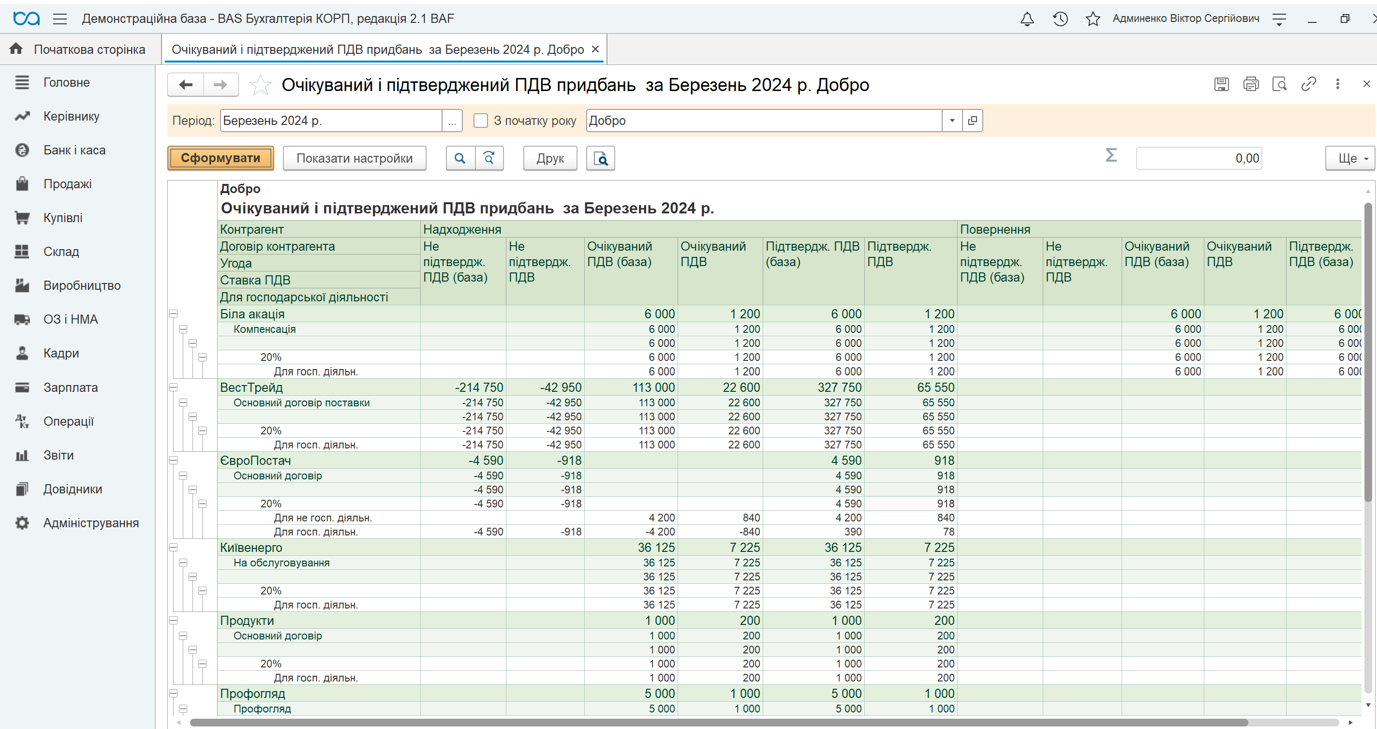Open notifications bell icon
This screenshot has width=1377, height=729.
(1027, 19)
